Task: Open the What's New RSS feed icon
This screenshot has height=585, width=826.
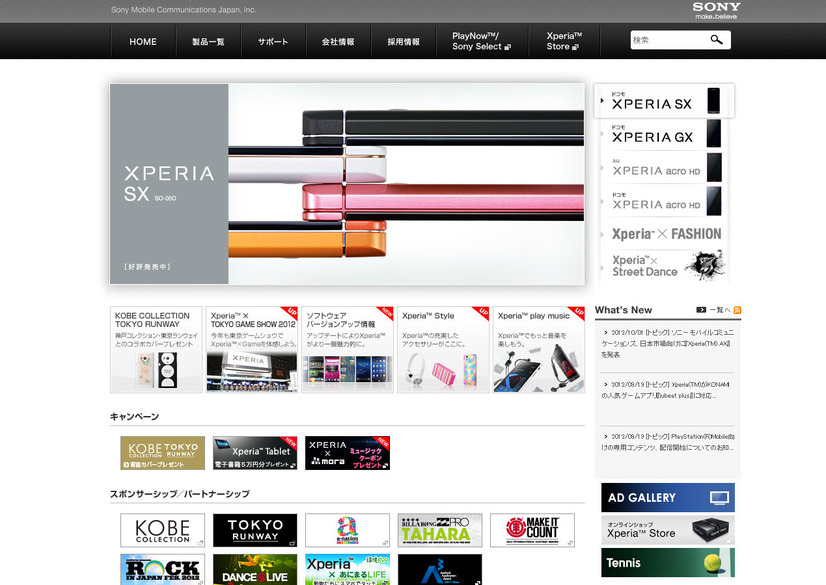Action: click(x=738, y=310)
